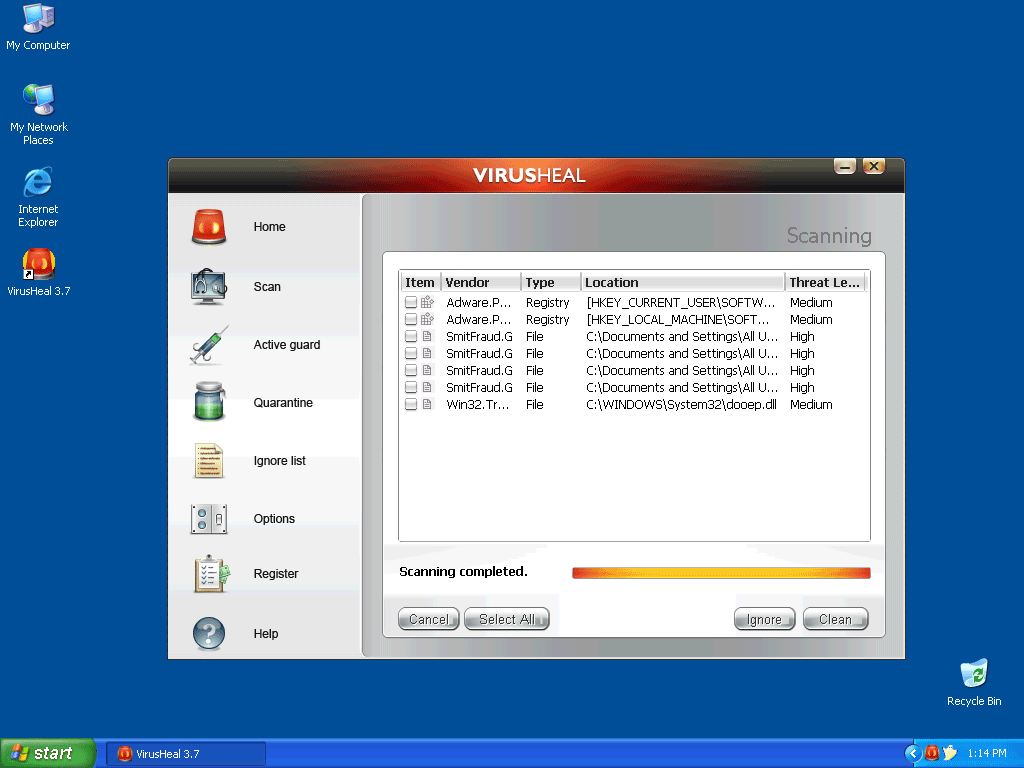1024x768 pixels.
Task: Open Options via the switch panel icon
Action: [x=209, y=519]
